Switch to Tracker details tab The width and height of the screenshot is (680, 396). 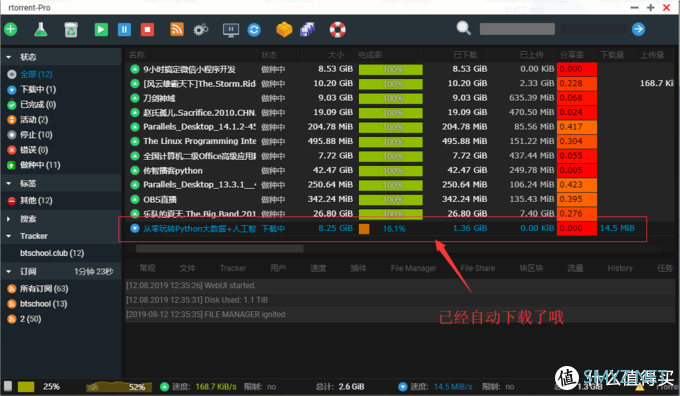233,268
